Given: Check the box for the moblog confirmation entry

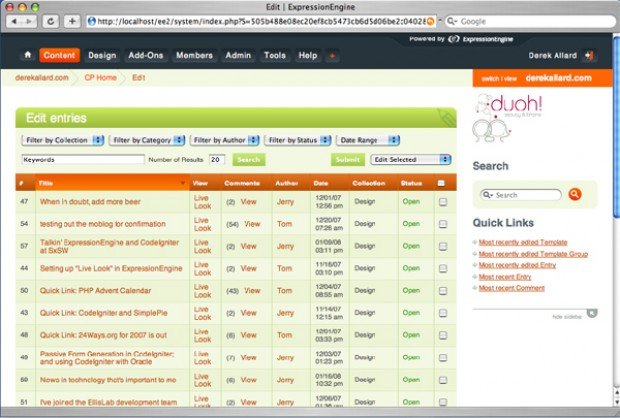Looking at the screenshot, I should point(443,224).
